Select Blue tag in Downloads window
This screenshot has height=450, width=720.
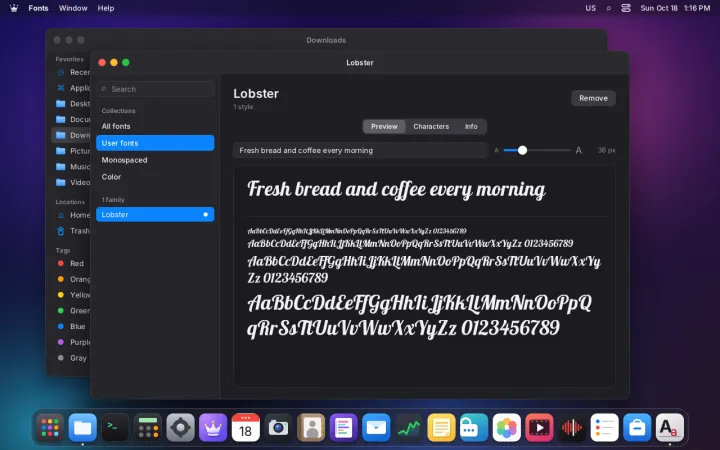tap(72, 326)
